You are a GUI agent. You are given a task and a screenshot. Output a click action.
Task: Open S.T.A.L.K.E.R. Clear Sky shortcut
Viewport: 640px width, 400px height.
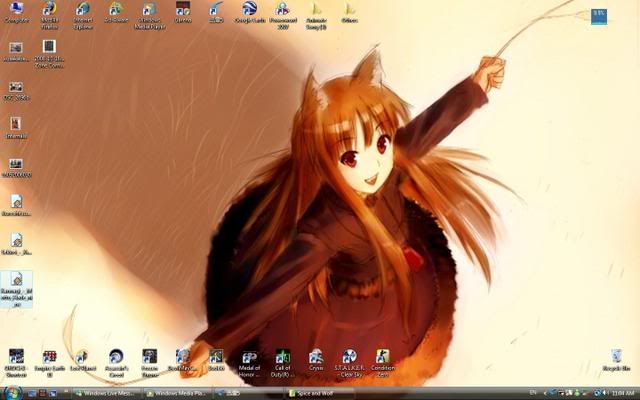(x=349, y=358)
